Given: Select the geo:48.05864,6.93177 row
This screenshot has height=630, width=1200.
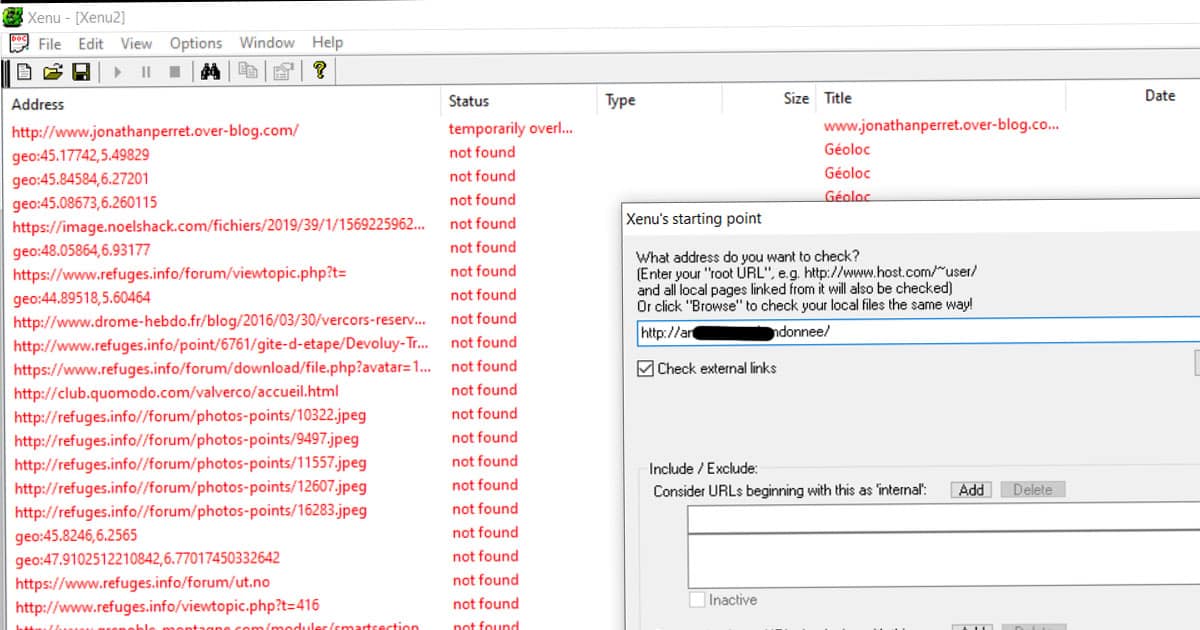Looking at the screenshot, I should [x=82, y=249].
